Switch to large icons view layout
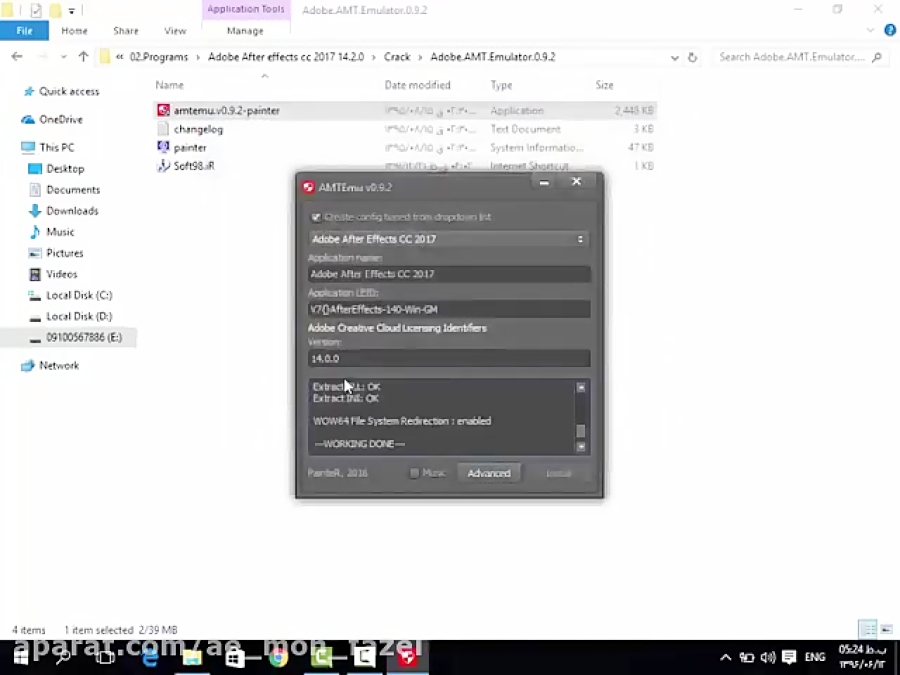 coord(887,629)
